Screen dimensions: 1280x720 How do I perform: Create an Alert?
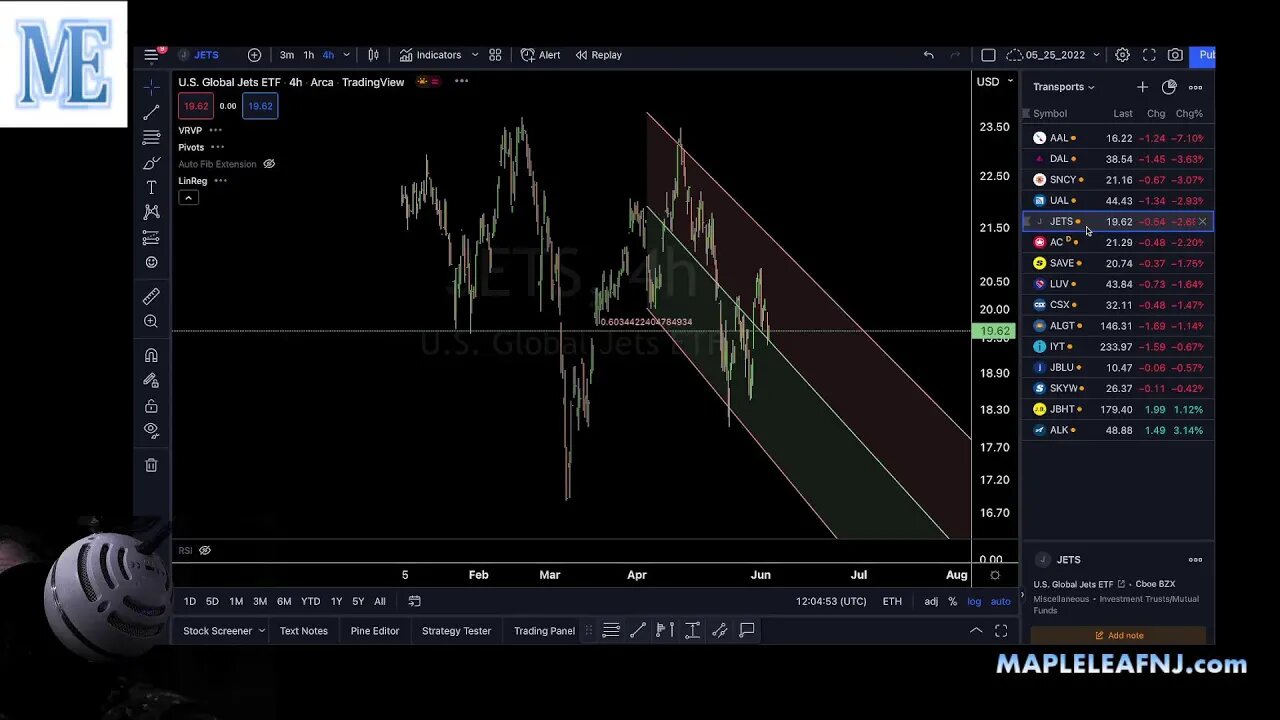pos(540,55)
